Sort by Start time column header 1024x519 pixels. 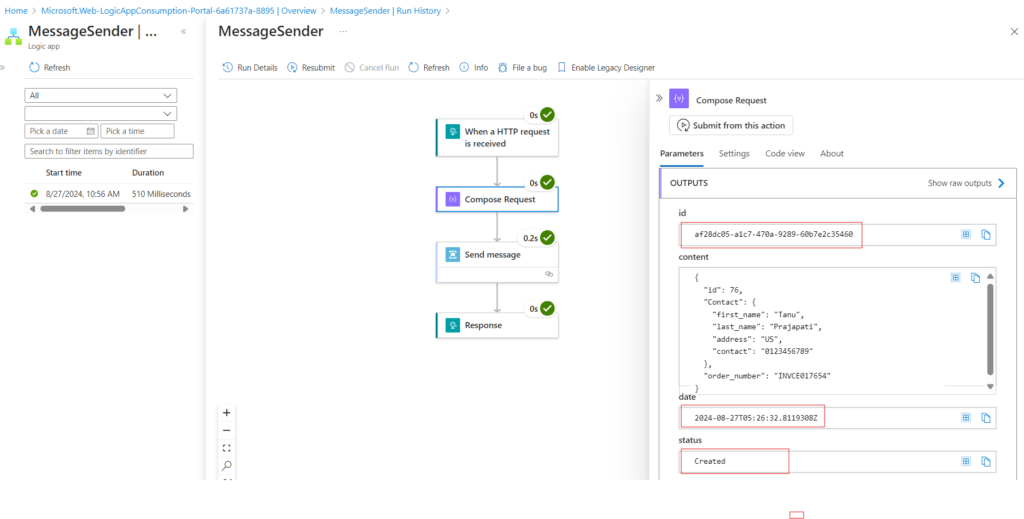(63, 173)
